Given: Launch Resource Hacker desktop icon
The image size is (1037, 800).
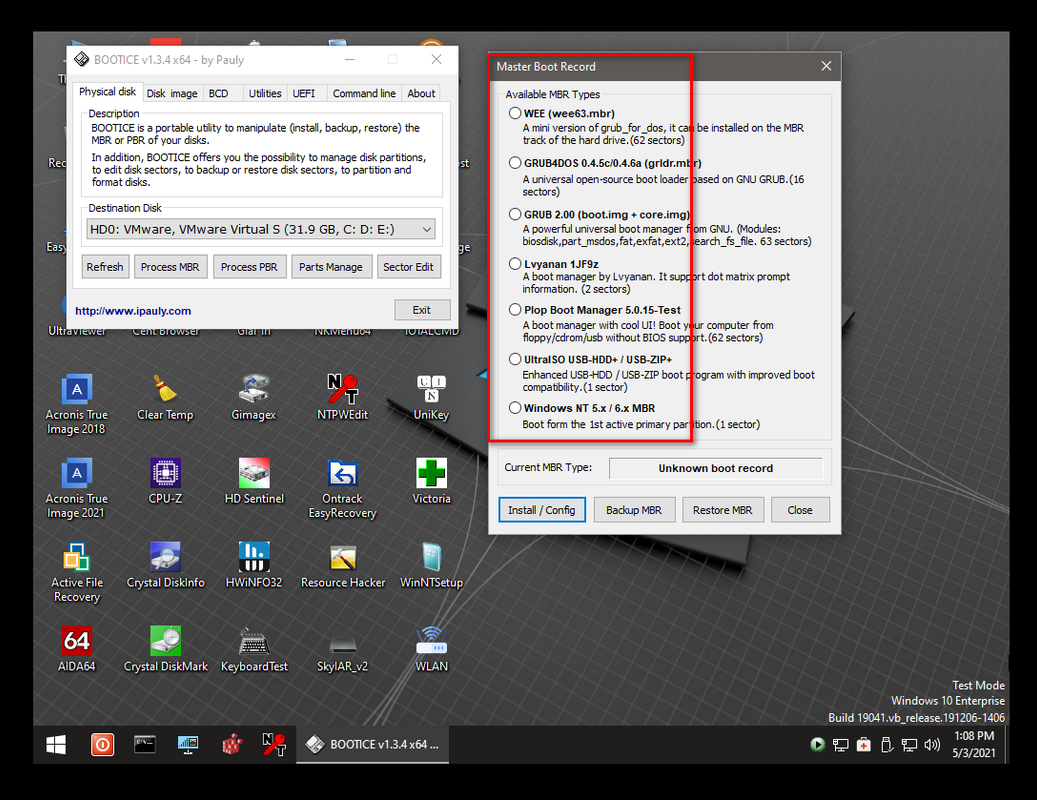Looking at the screenshot, I should (x=343, y=565).
